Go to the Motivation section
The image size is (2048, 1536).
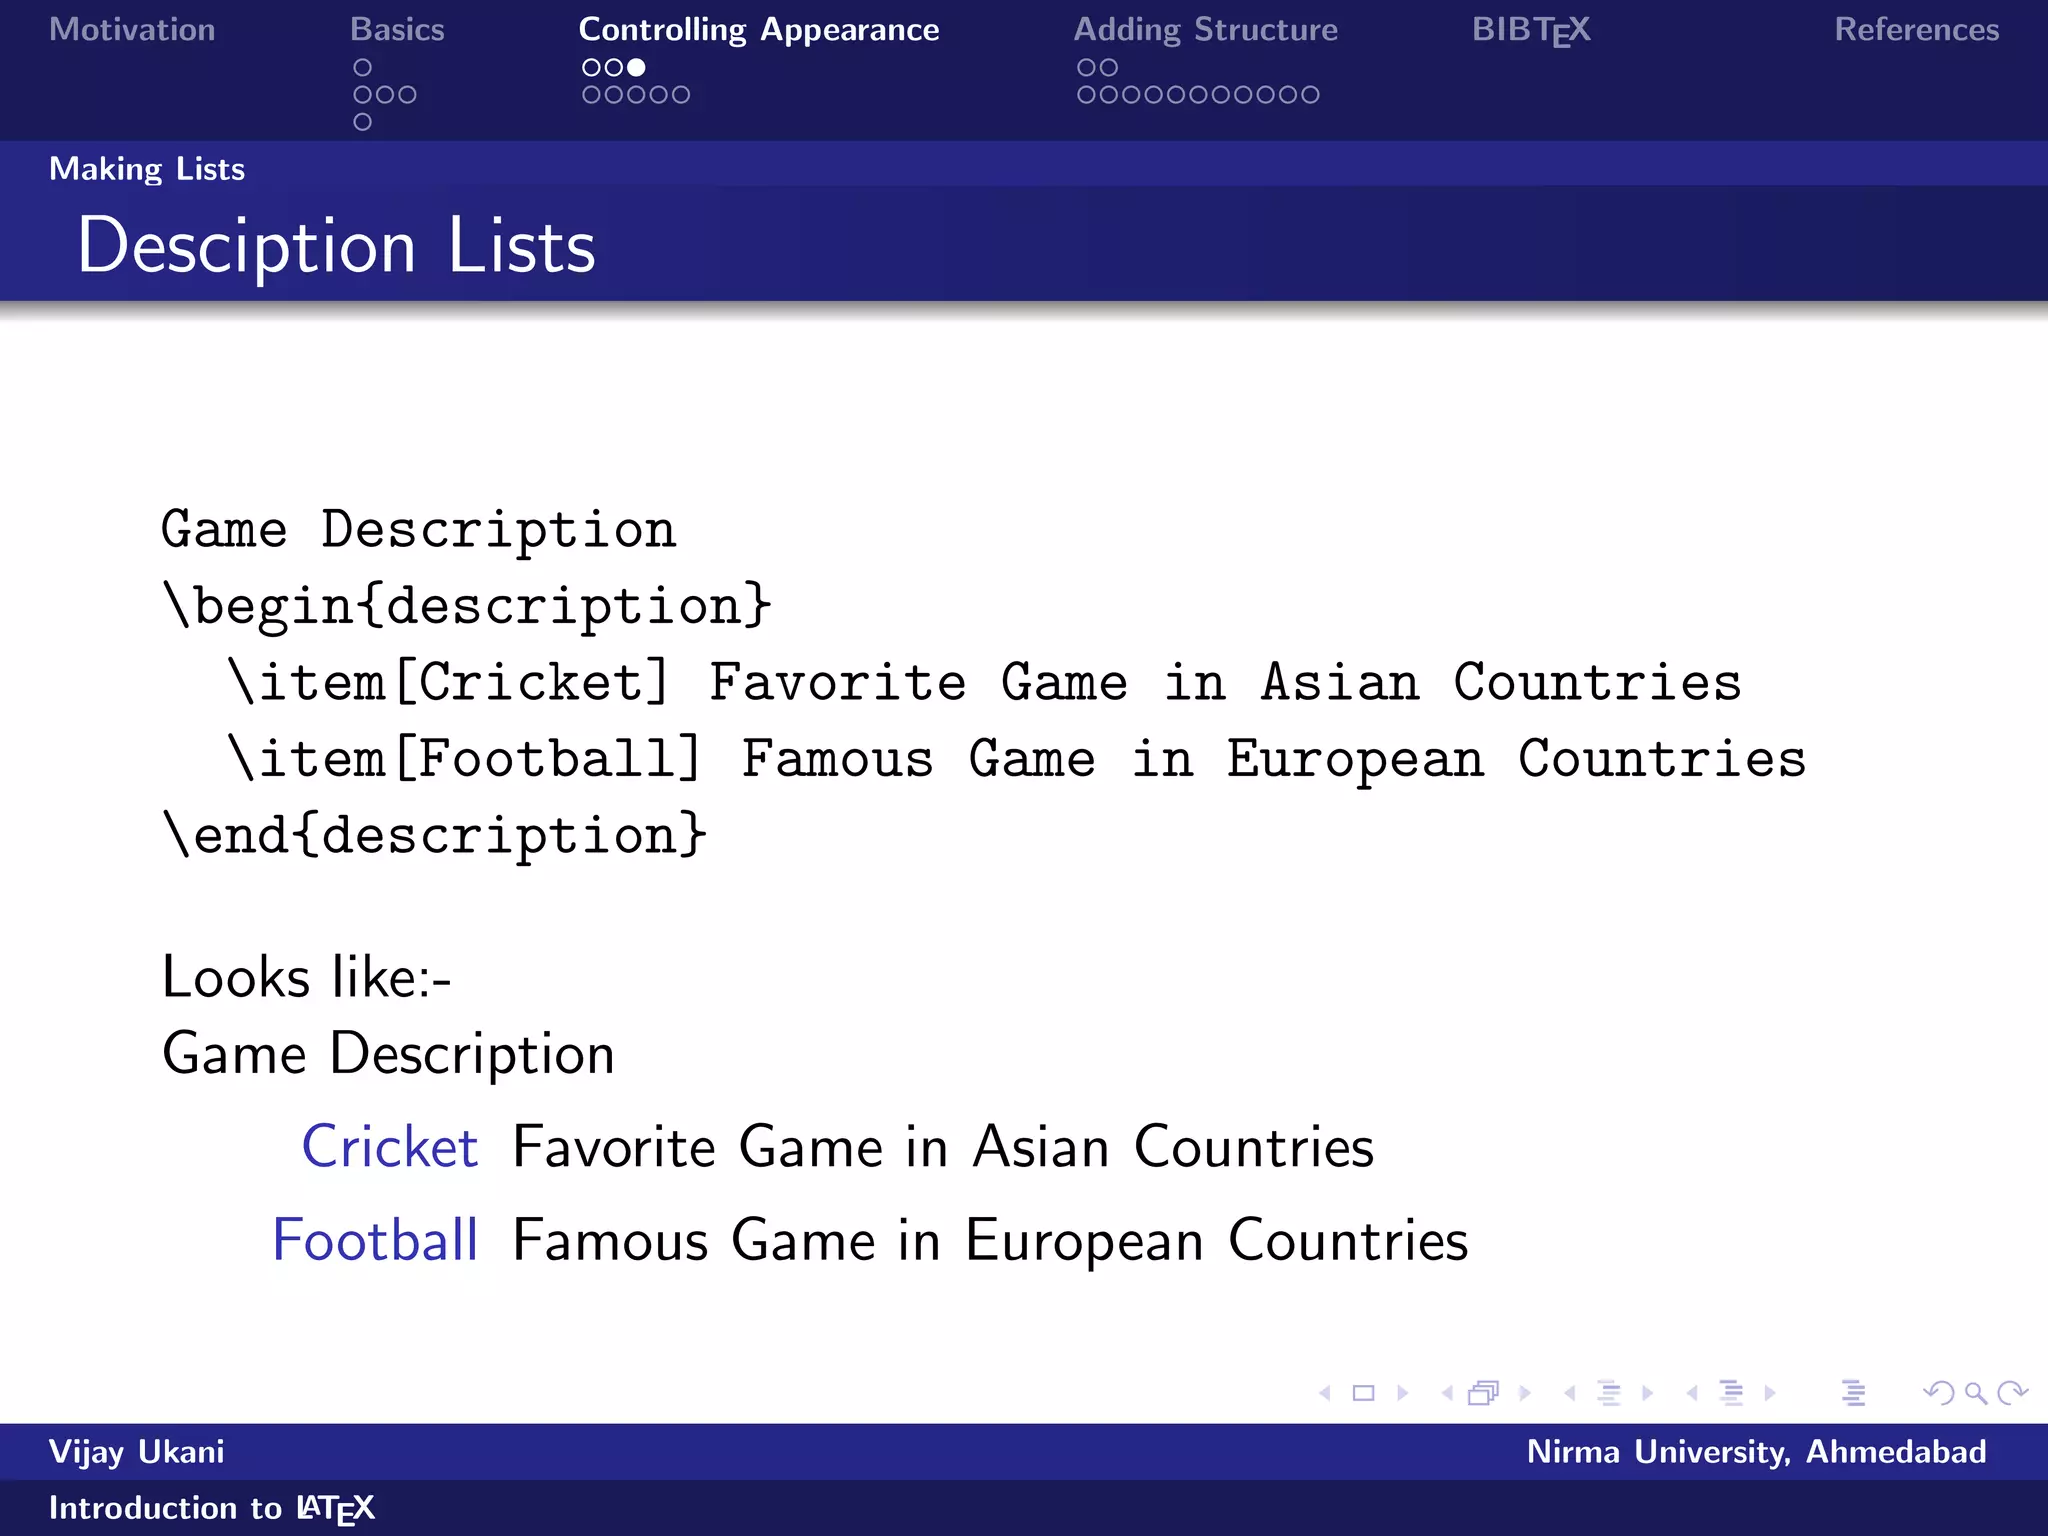[x=132, y=30]
